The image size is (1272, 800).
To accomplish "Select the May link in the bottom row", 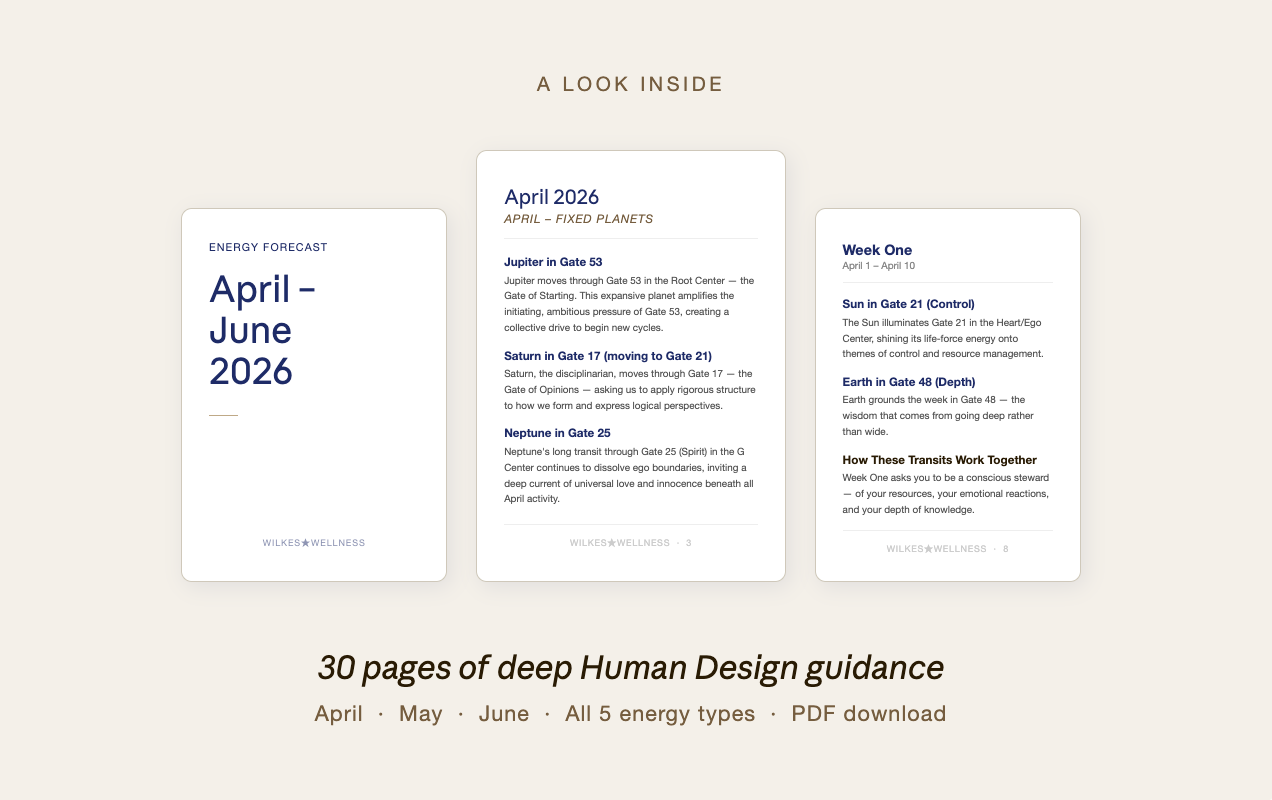I will point(420,713).
